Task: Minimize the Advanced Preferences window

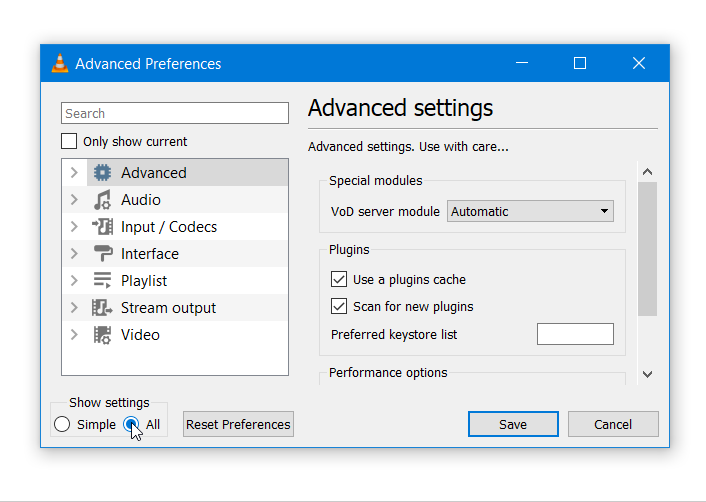Action: (522, 63)
